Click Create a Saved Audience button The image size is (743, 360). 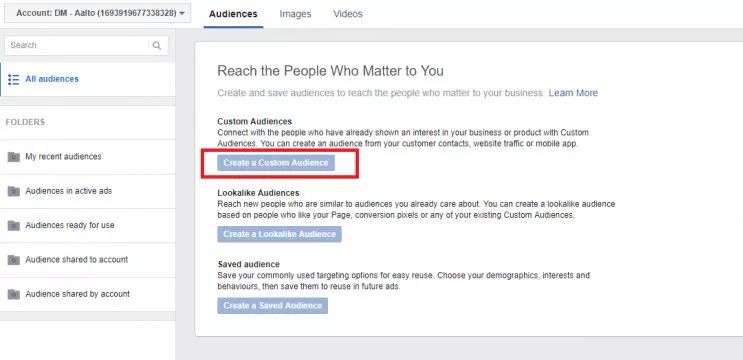(x=272, y=306)
